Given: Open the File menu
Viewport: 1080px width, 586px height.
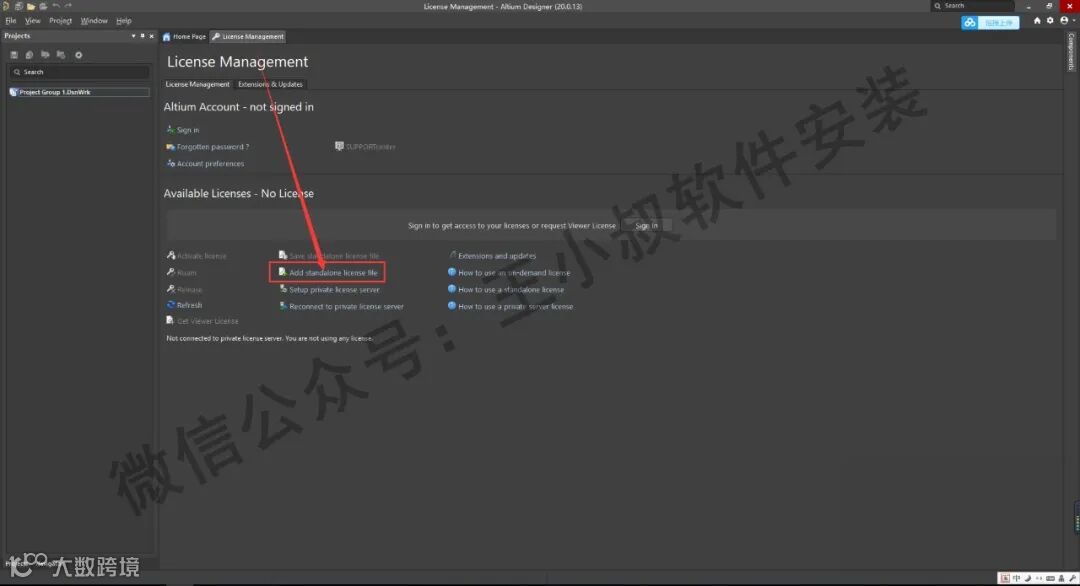Looking at the screenshot, I should [x=10, y=21].
